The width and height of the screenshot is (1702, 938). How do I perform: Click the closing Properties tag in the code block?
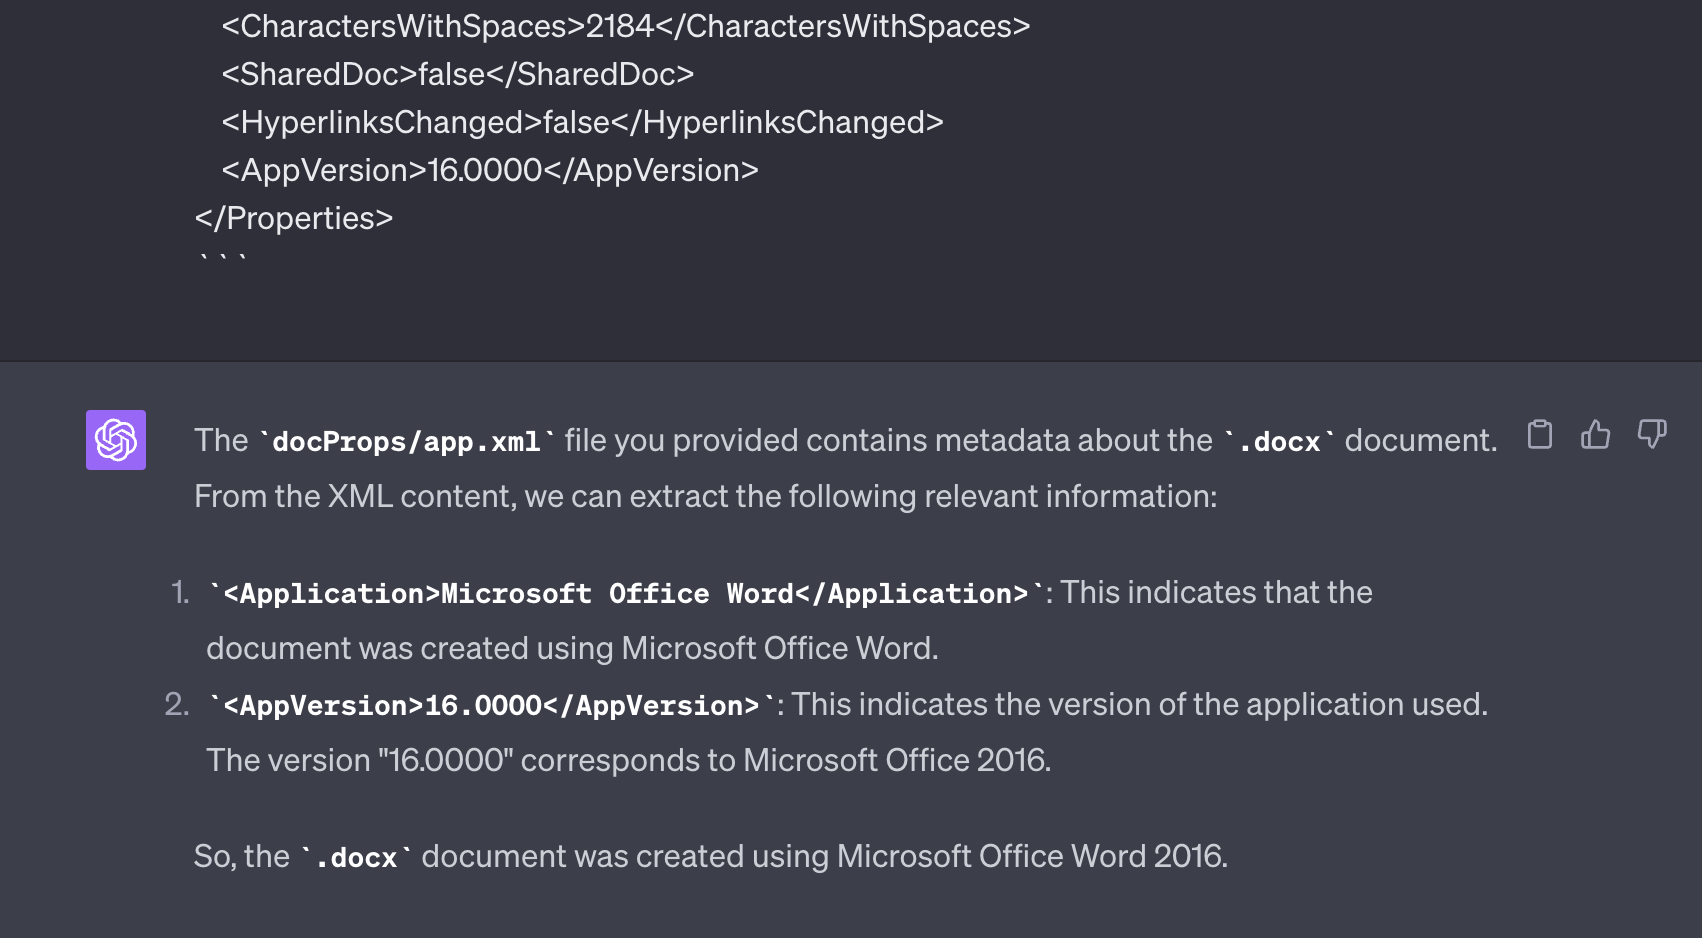[x=293, y=217]
